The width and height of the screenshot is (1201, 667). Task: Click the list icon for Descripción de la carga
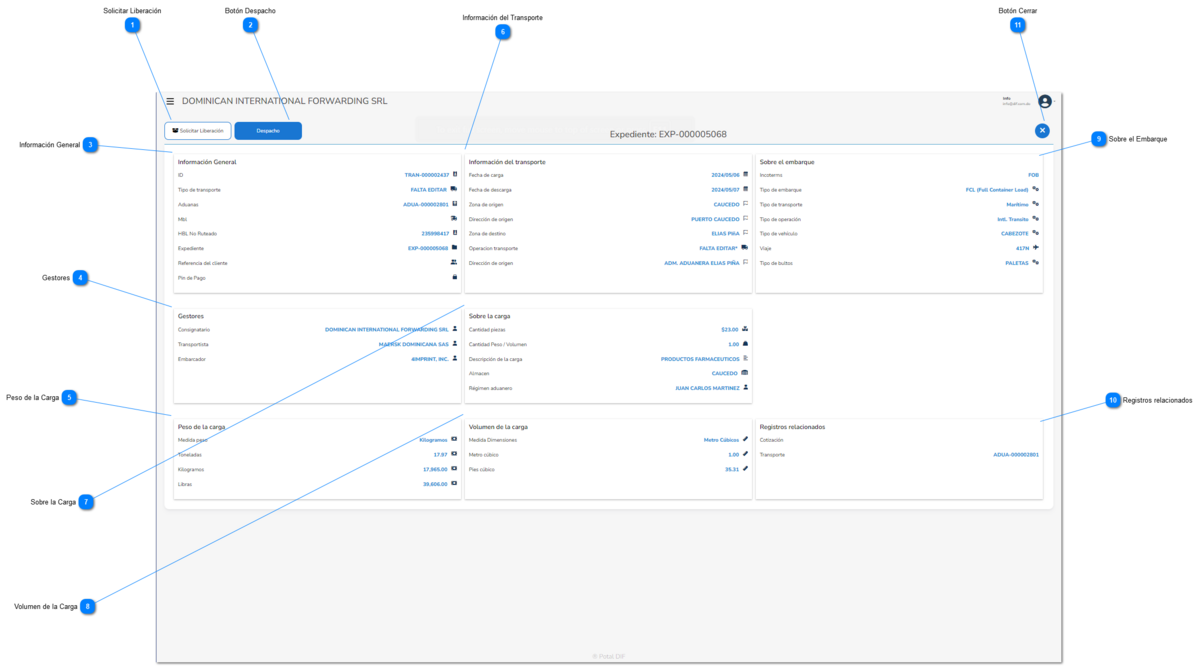pos(745,358)
